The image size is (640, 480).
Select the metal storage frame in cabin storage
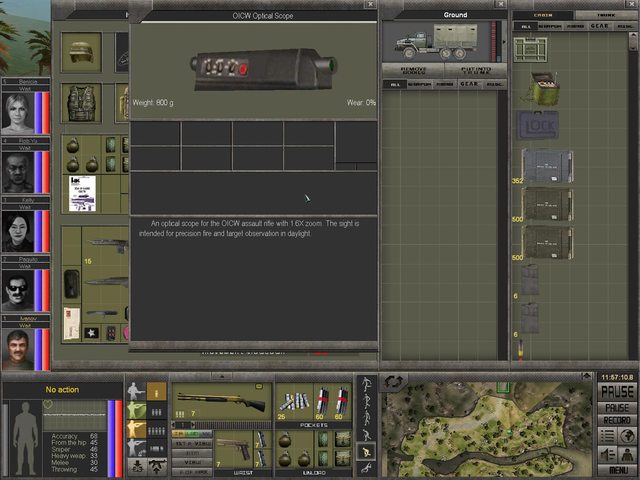[530, 49]
